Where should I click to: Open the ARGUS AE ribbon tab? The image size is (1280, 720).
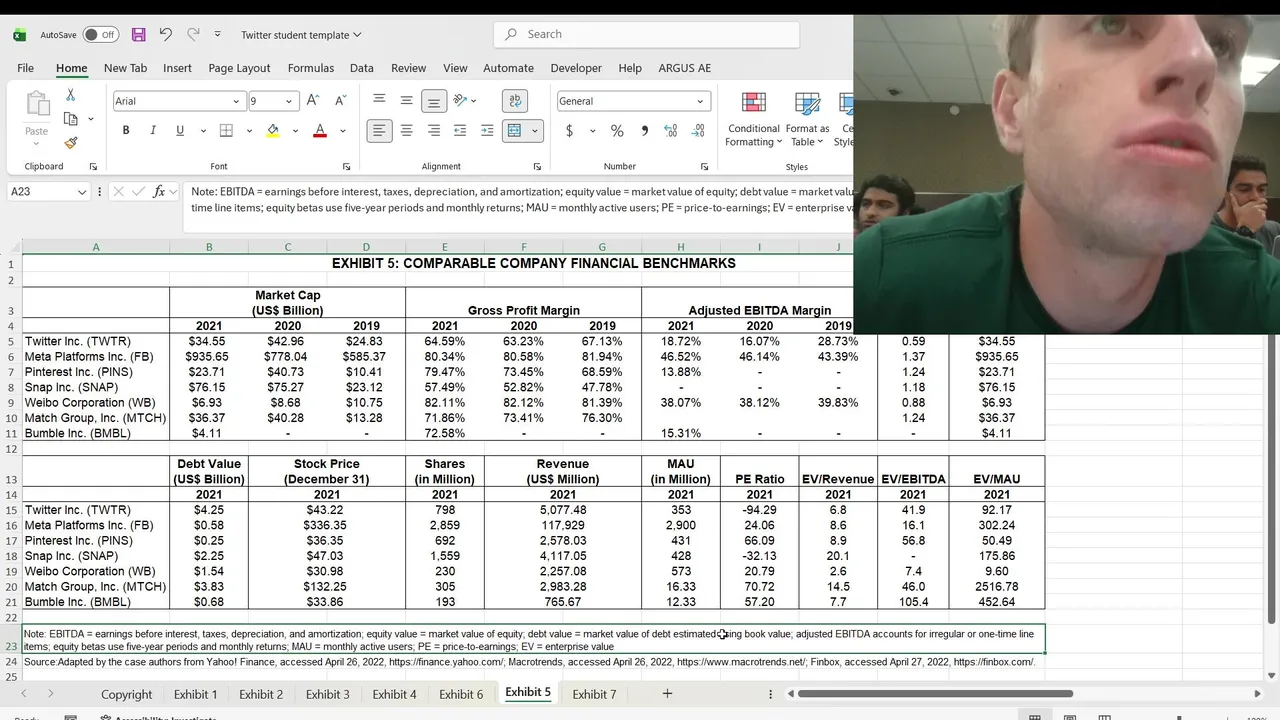[685, 68]
